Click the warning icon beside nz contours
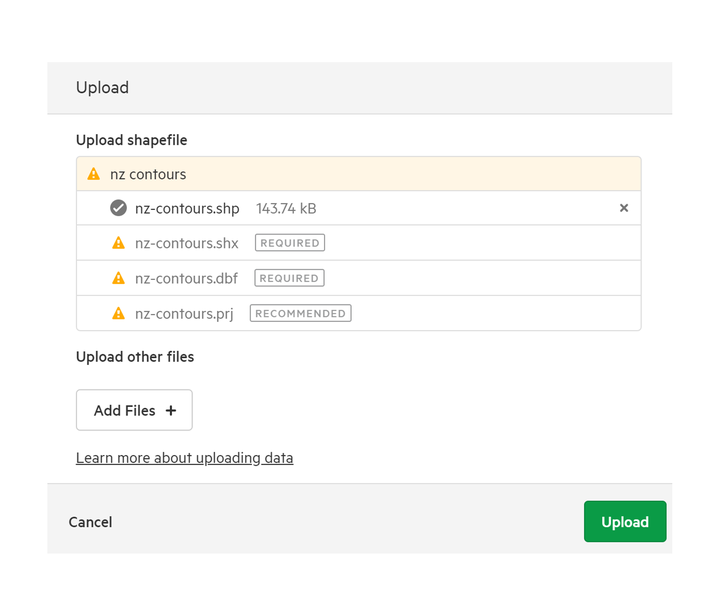 94,174
